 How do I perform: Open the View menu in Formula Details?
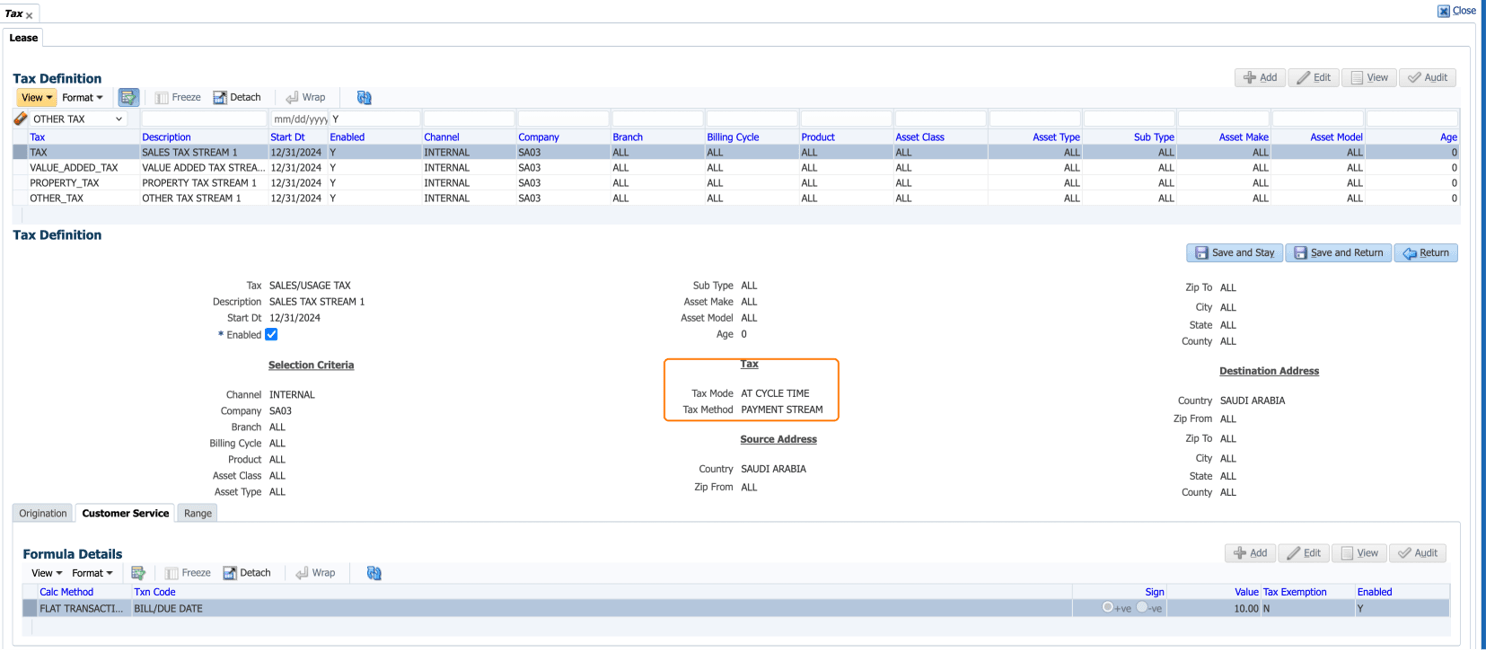(46, 573)
